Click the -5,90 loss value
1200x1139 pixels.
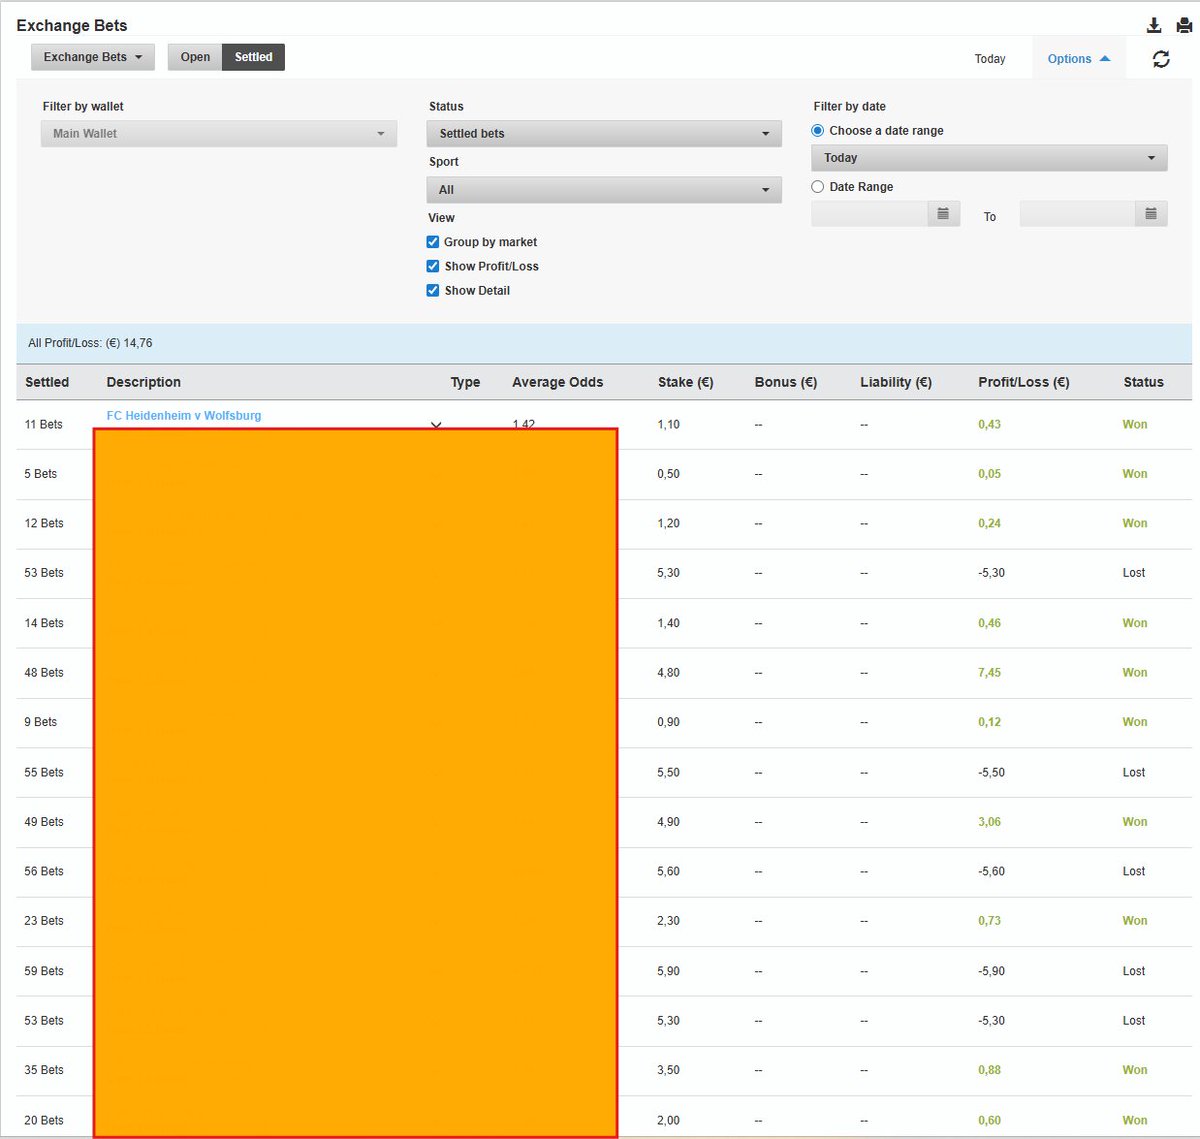(x=991, y=971)
